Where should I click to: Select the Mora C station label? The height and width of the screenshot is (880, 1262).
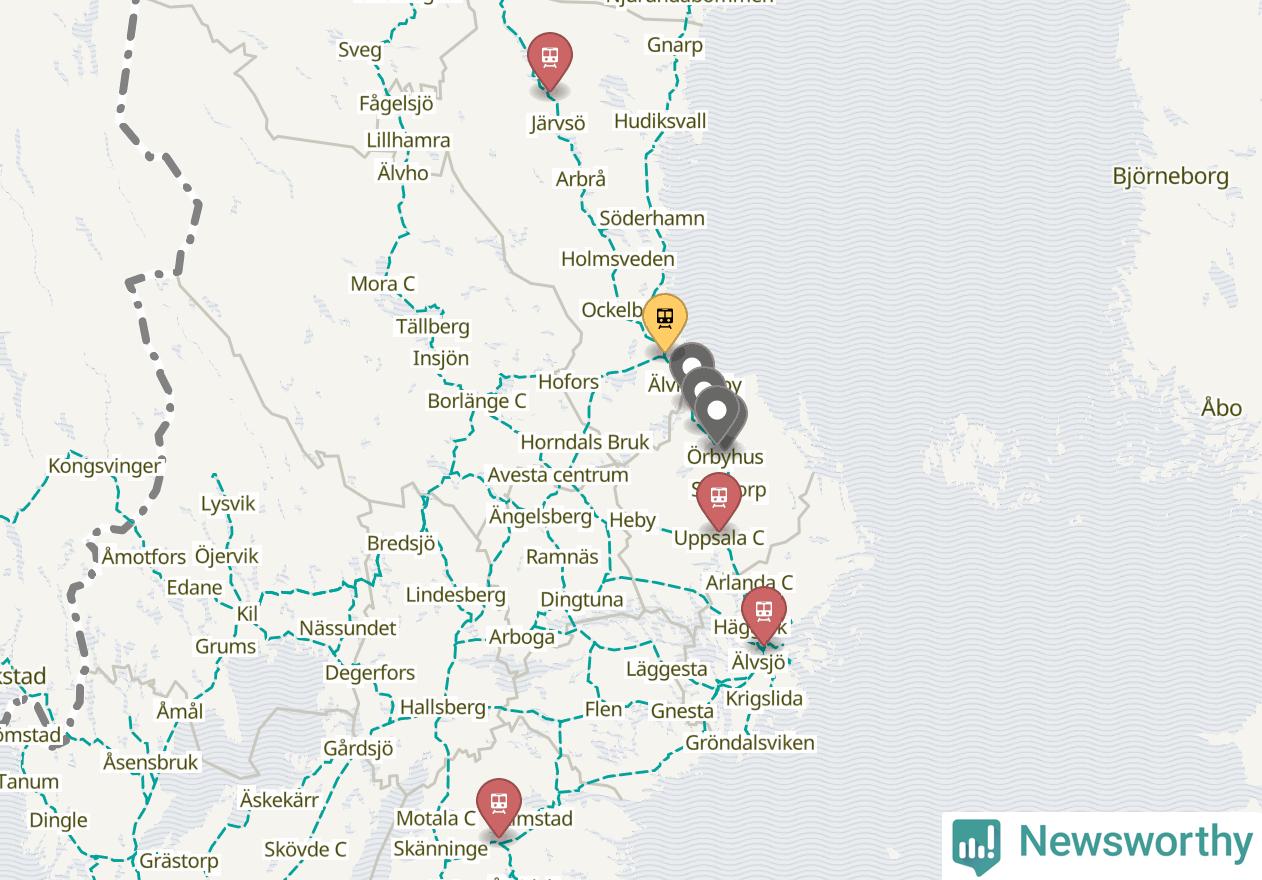pyautogui.click(x=382, y=284)
